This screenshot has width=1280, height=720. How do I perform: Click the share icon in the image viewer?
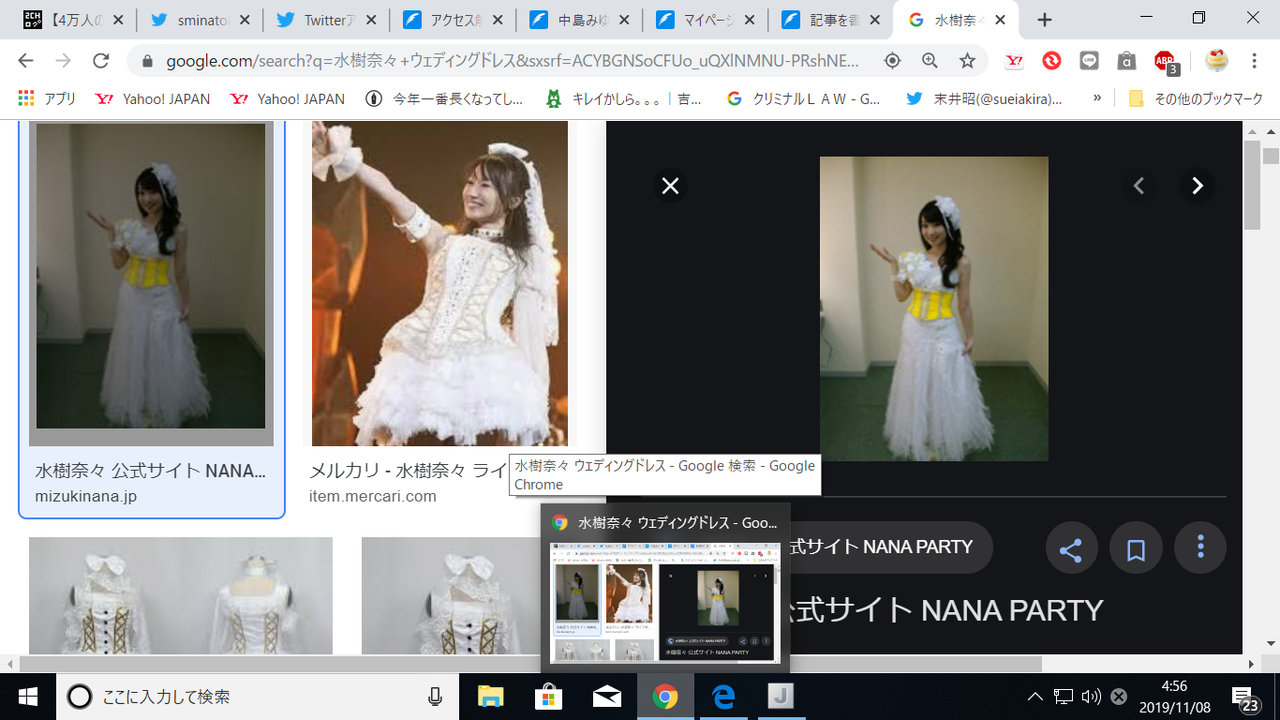pos(1071,547)
